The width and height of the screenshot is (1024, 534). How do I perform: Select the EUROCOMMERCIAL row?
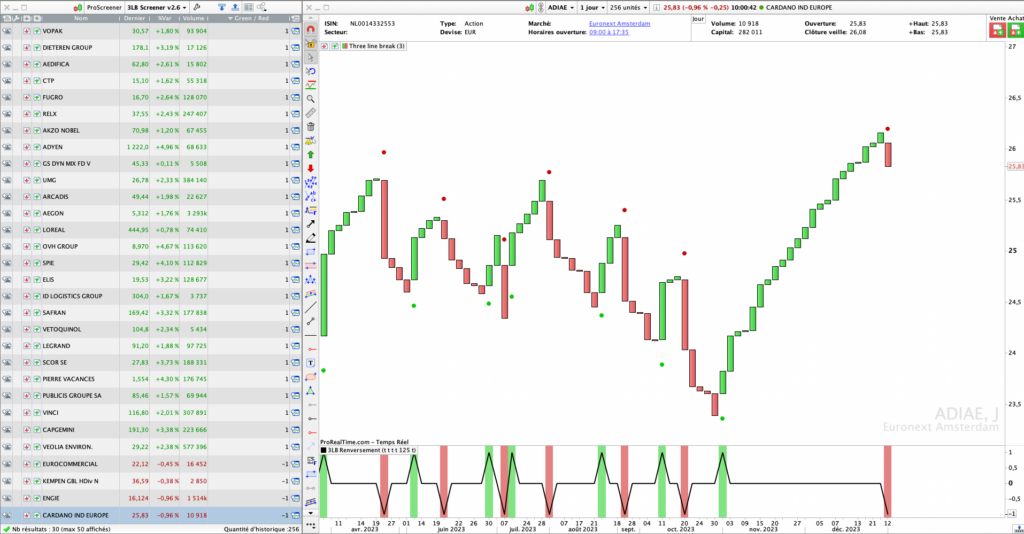[x=151, y=464]
